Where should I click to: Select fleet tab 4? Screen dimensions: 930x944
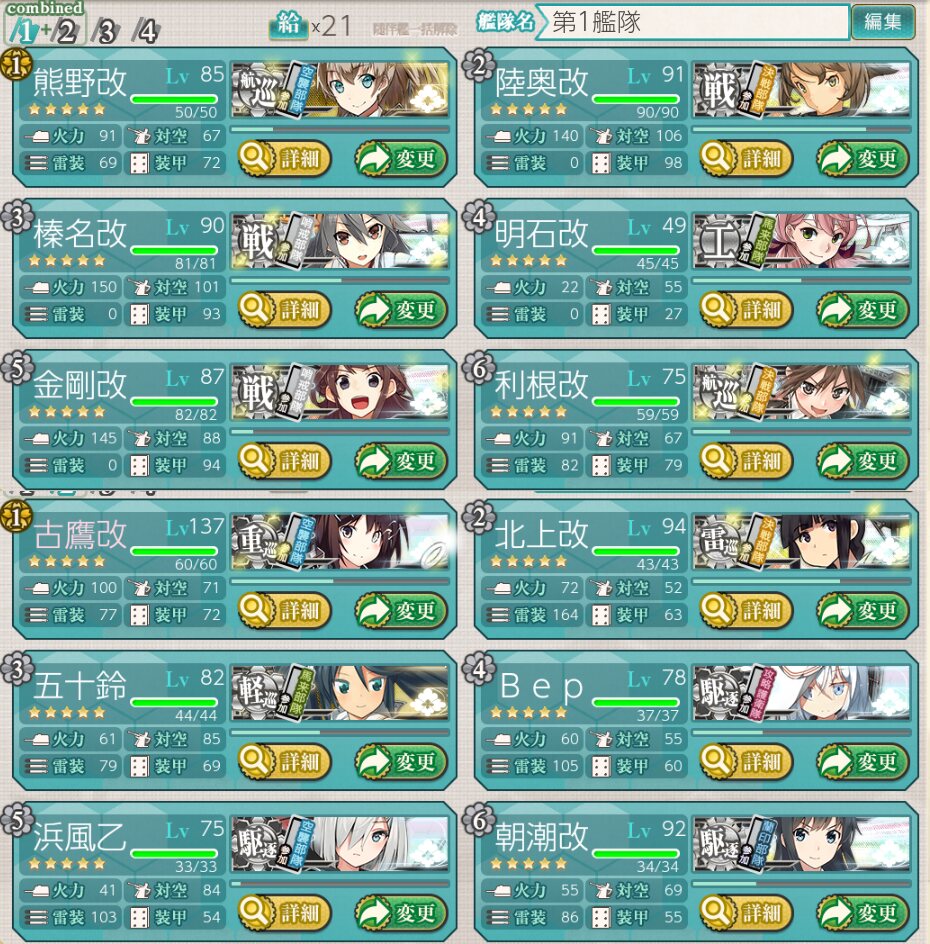(146, 31)
